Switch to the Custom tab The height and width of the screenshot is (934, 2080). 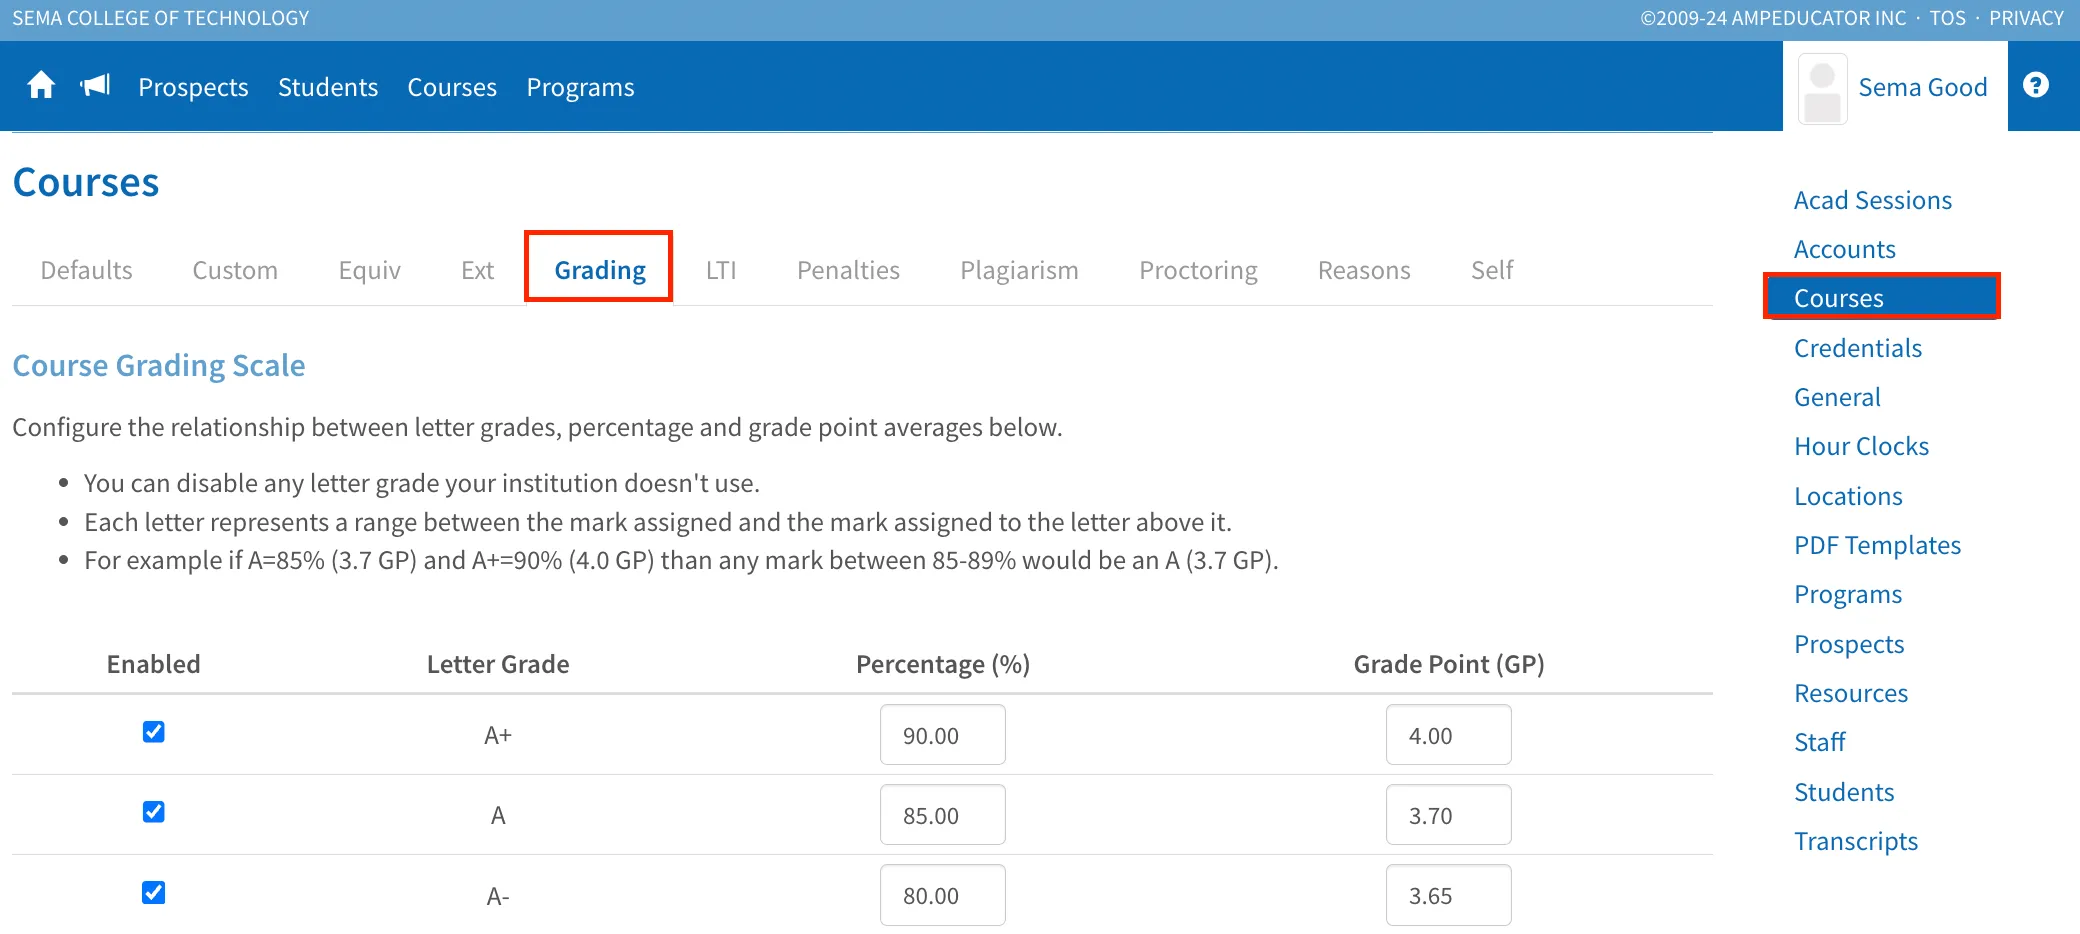tap(235, 270)
